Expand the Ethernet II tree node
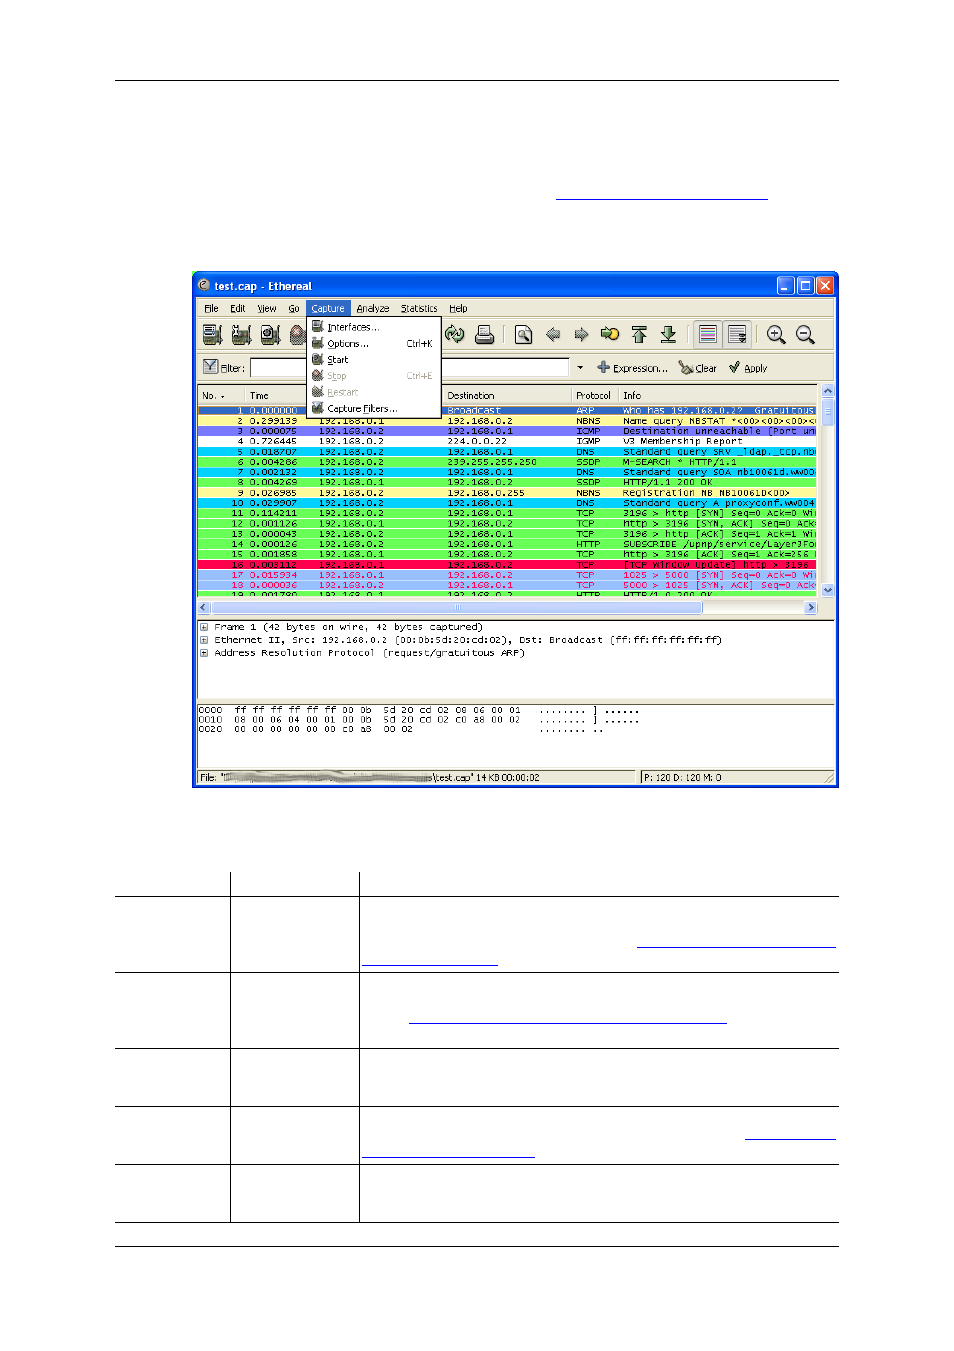954x1351 pixels. pos(204,640)
